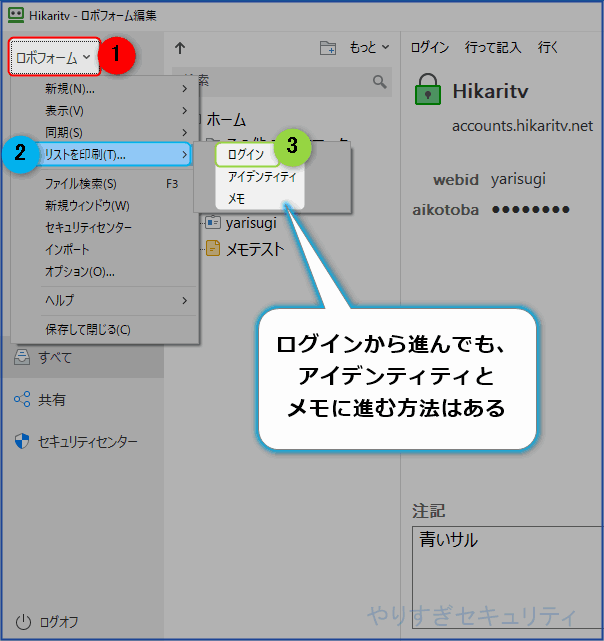Click the aikotoba masked password field
This screenshot has height=641, width=604.
(x=531, y=210)
